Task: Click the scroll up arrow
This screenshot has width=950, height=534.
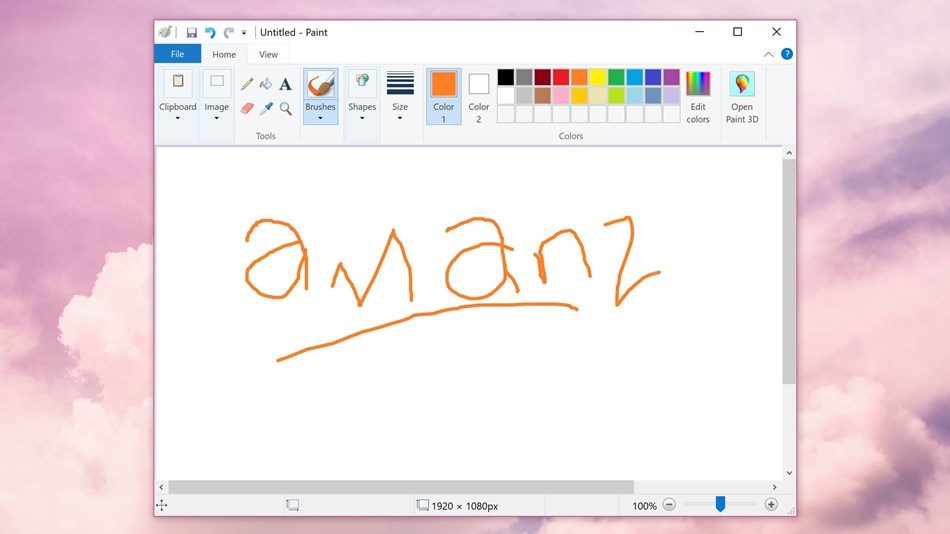Action: click(789, 153)
